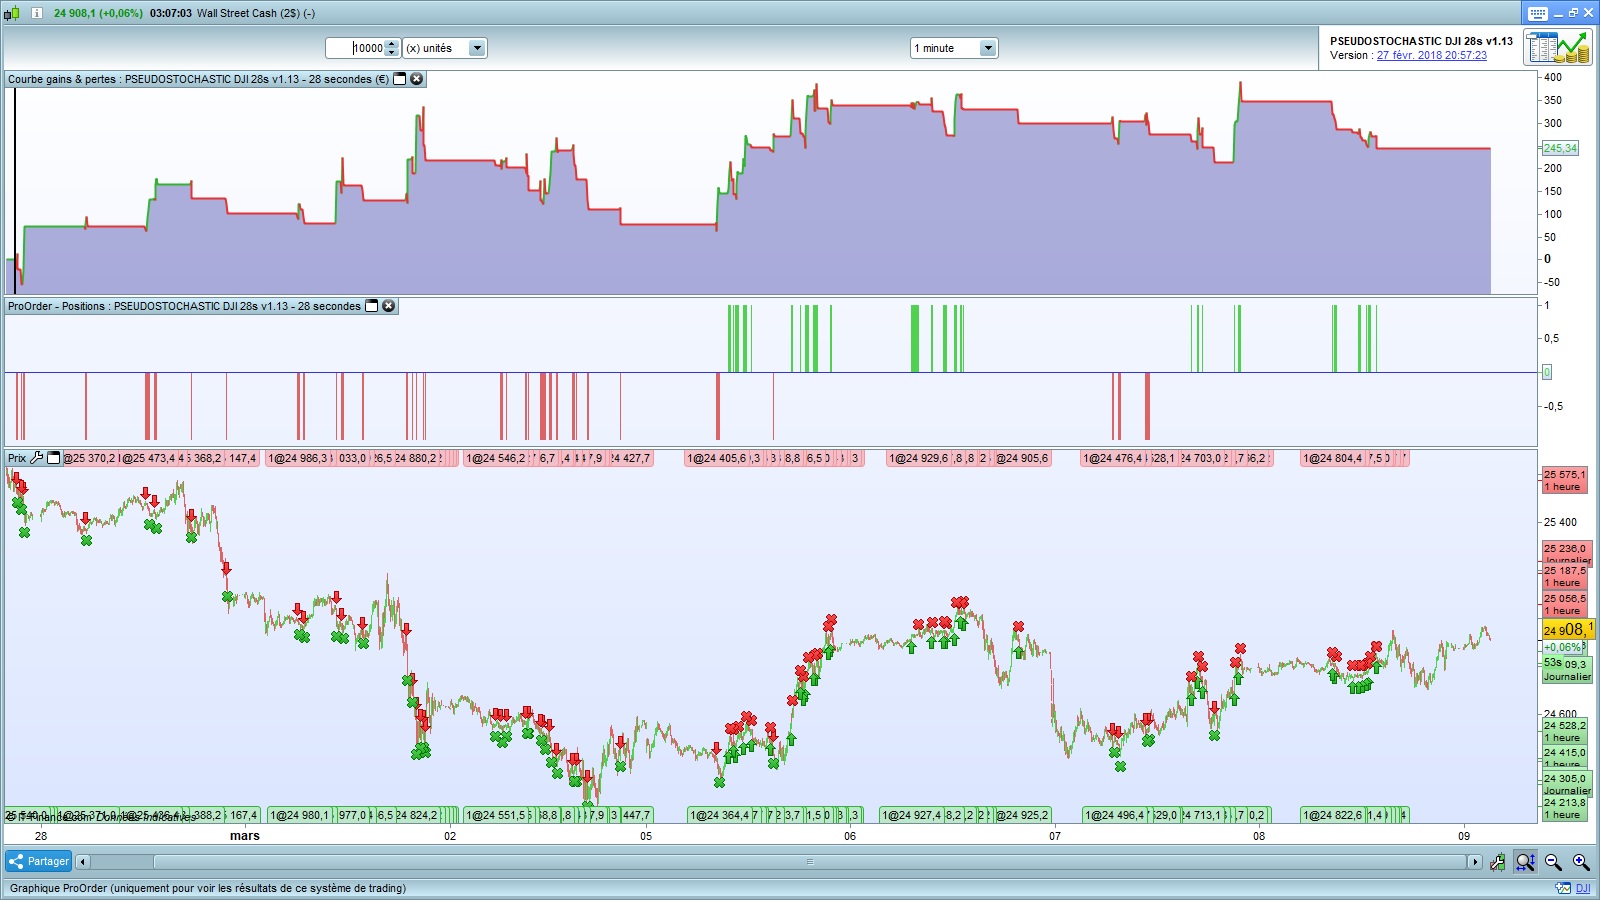This screenshot has height=900, width=1600.
Task: Click the candlestick chart icon in title bar
Action: [x=12, y=13]
